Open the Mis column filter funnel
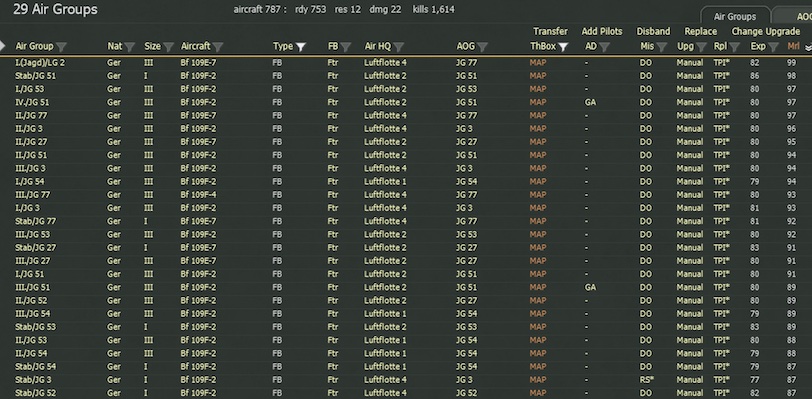The height and width of the screenshot is (399, 812). (x=661, y=47)
